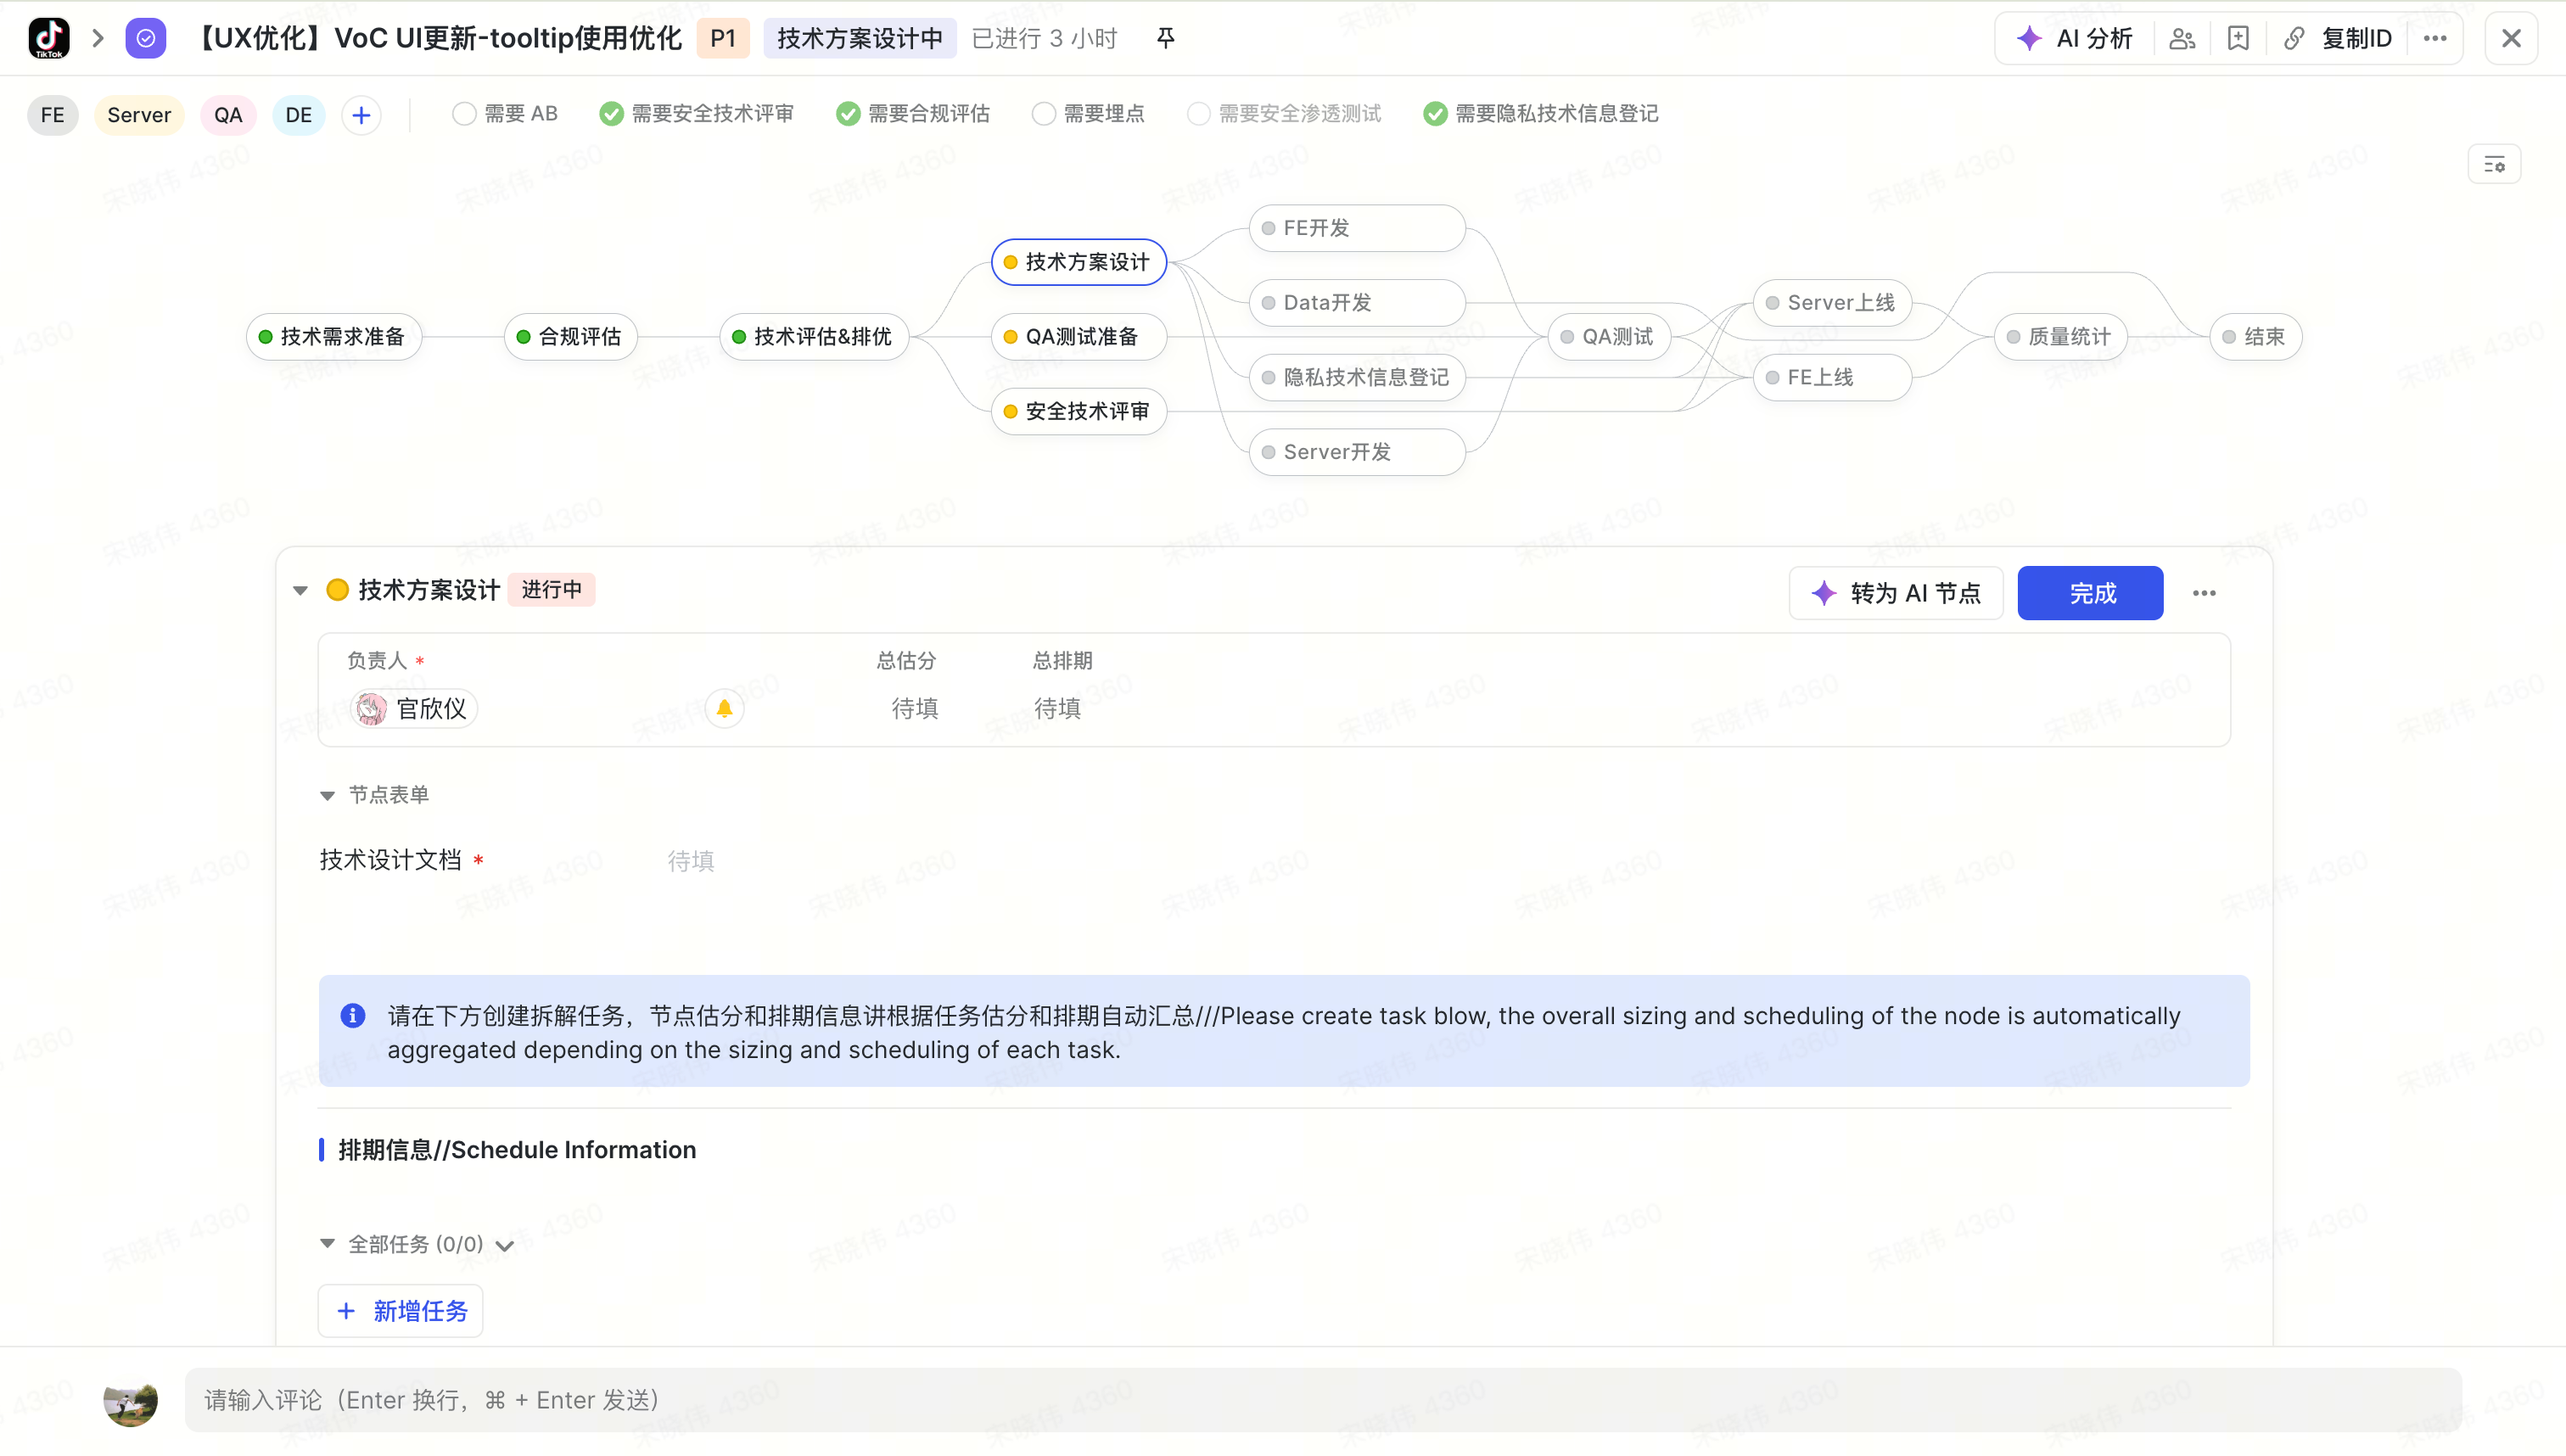Click 总排期 待填 value
The width and height of the screenshot is (2566, 1456).
coord(1057,708)
